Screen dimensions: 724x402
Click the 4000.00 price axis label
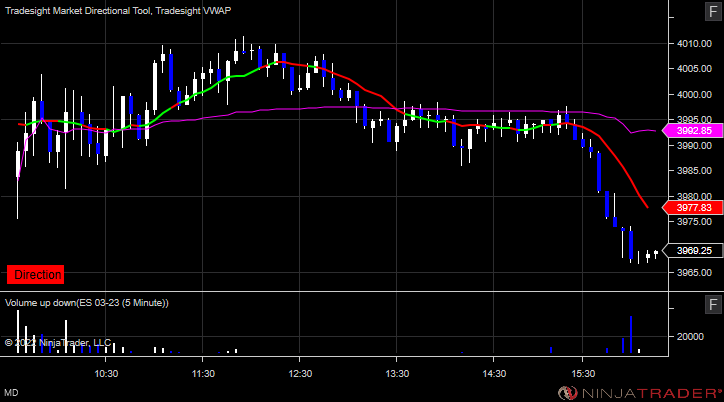point(694,95)
